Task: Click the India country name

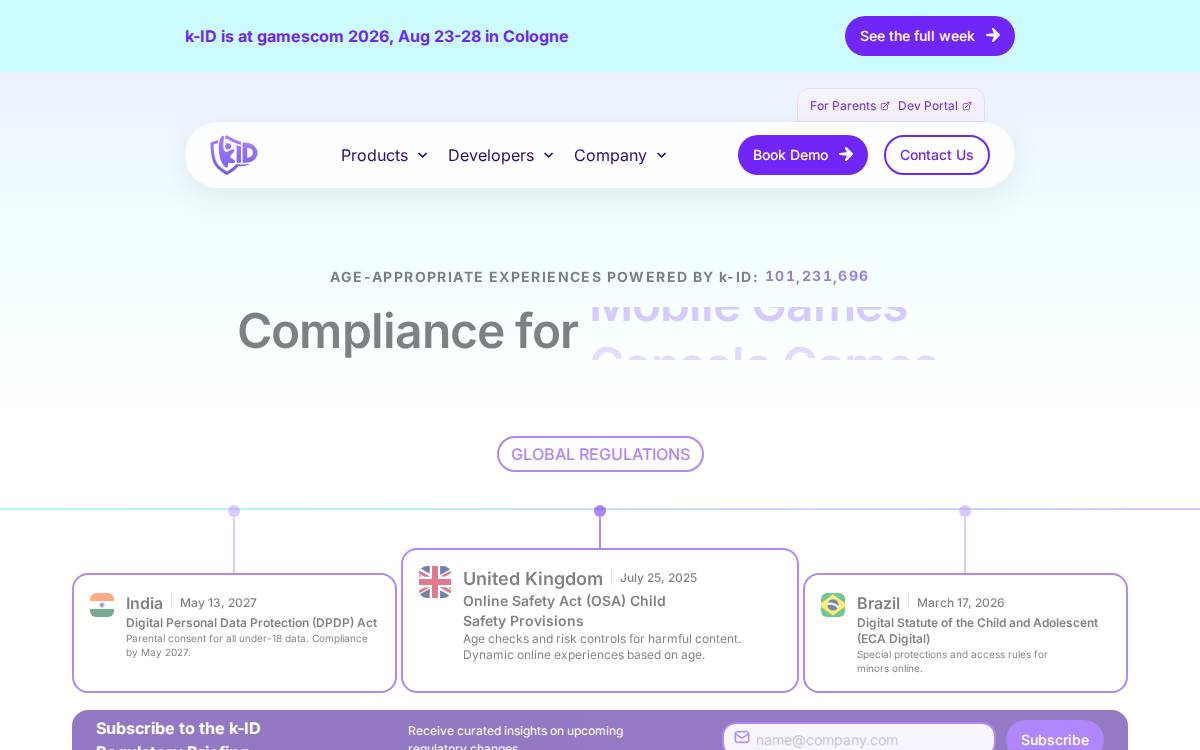Action: point(144,603)
